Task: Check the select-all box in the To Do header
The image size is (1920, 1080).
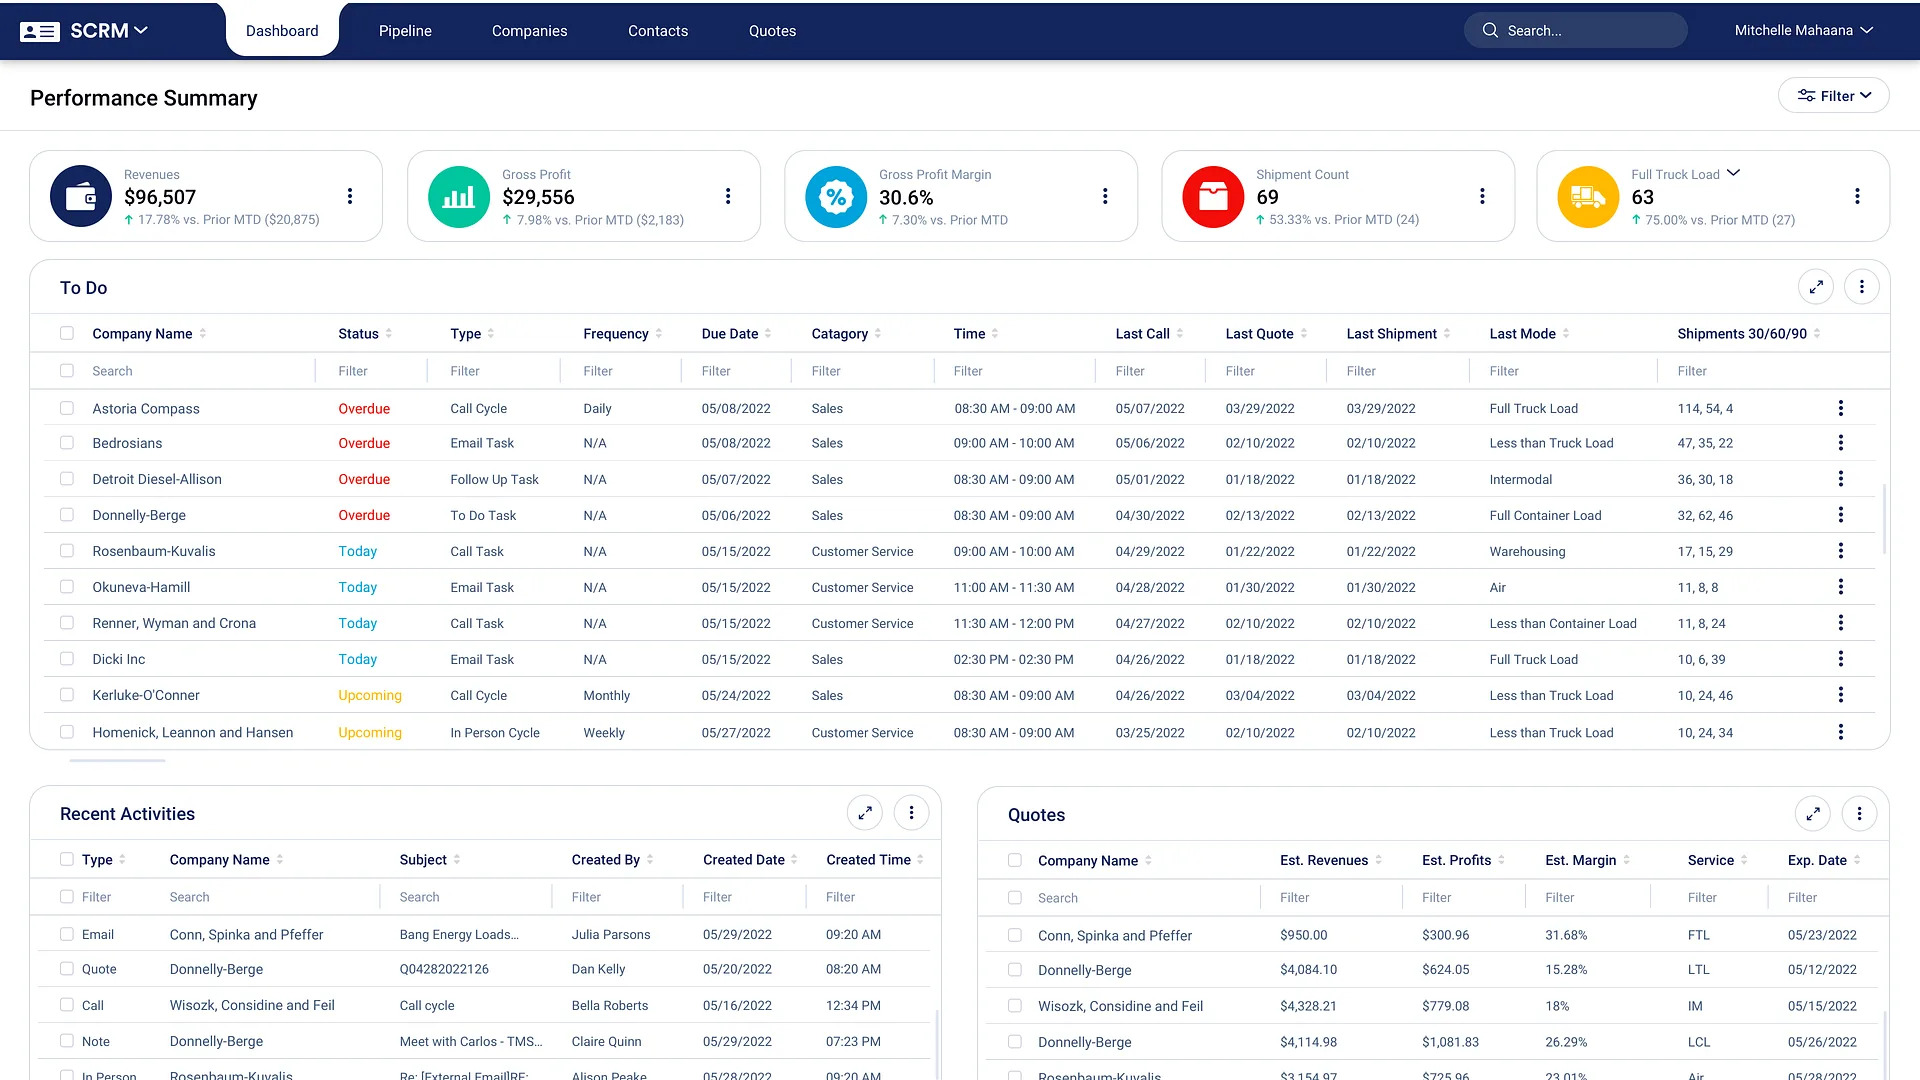Action: pos(66,333)
